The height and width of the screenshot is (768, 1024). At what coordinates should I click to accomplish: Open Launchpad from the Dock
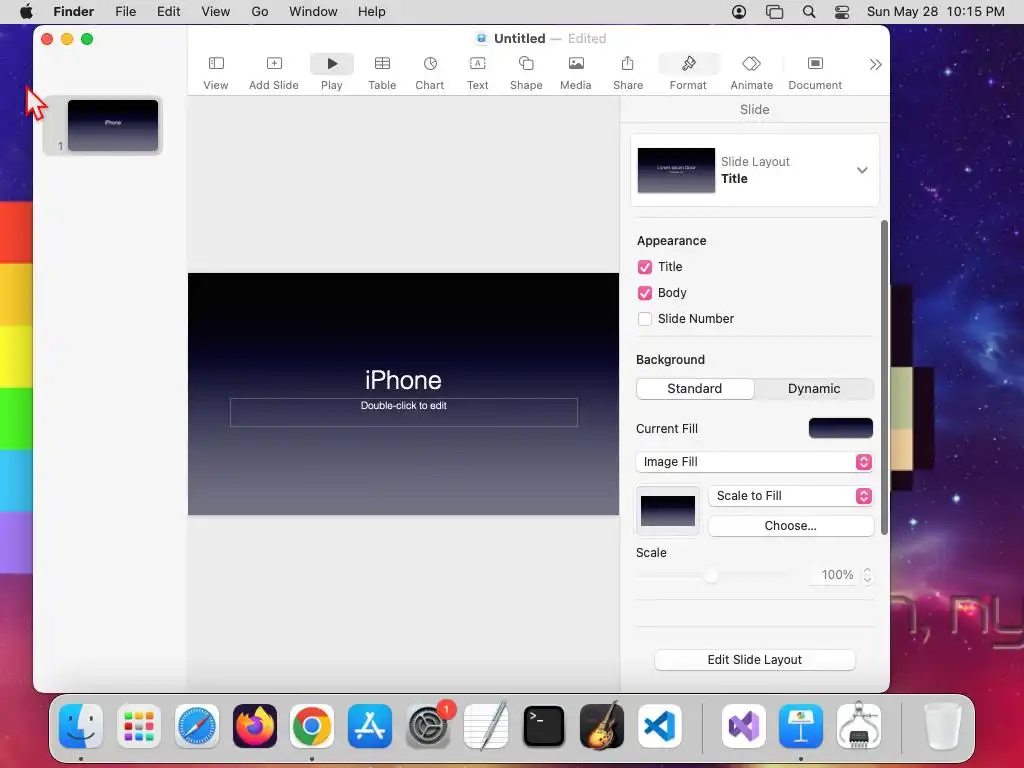[138, 726]
